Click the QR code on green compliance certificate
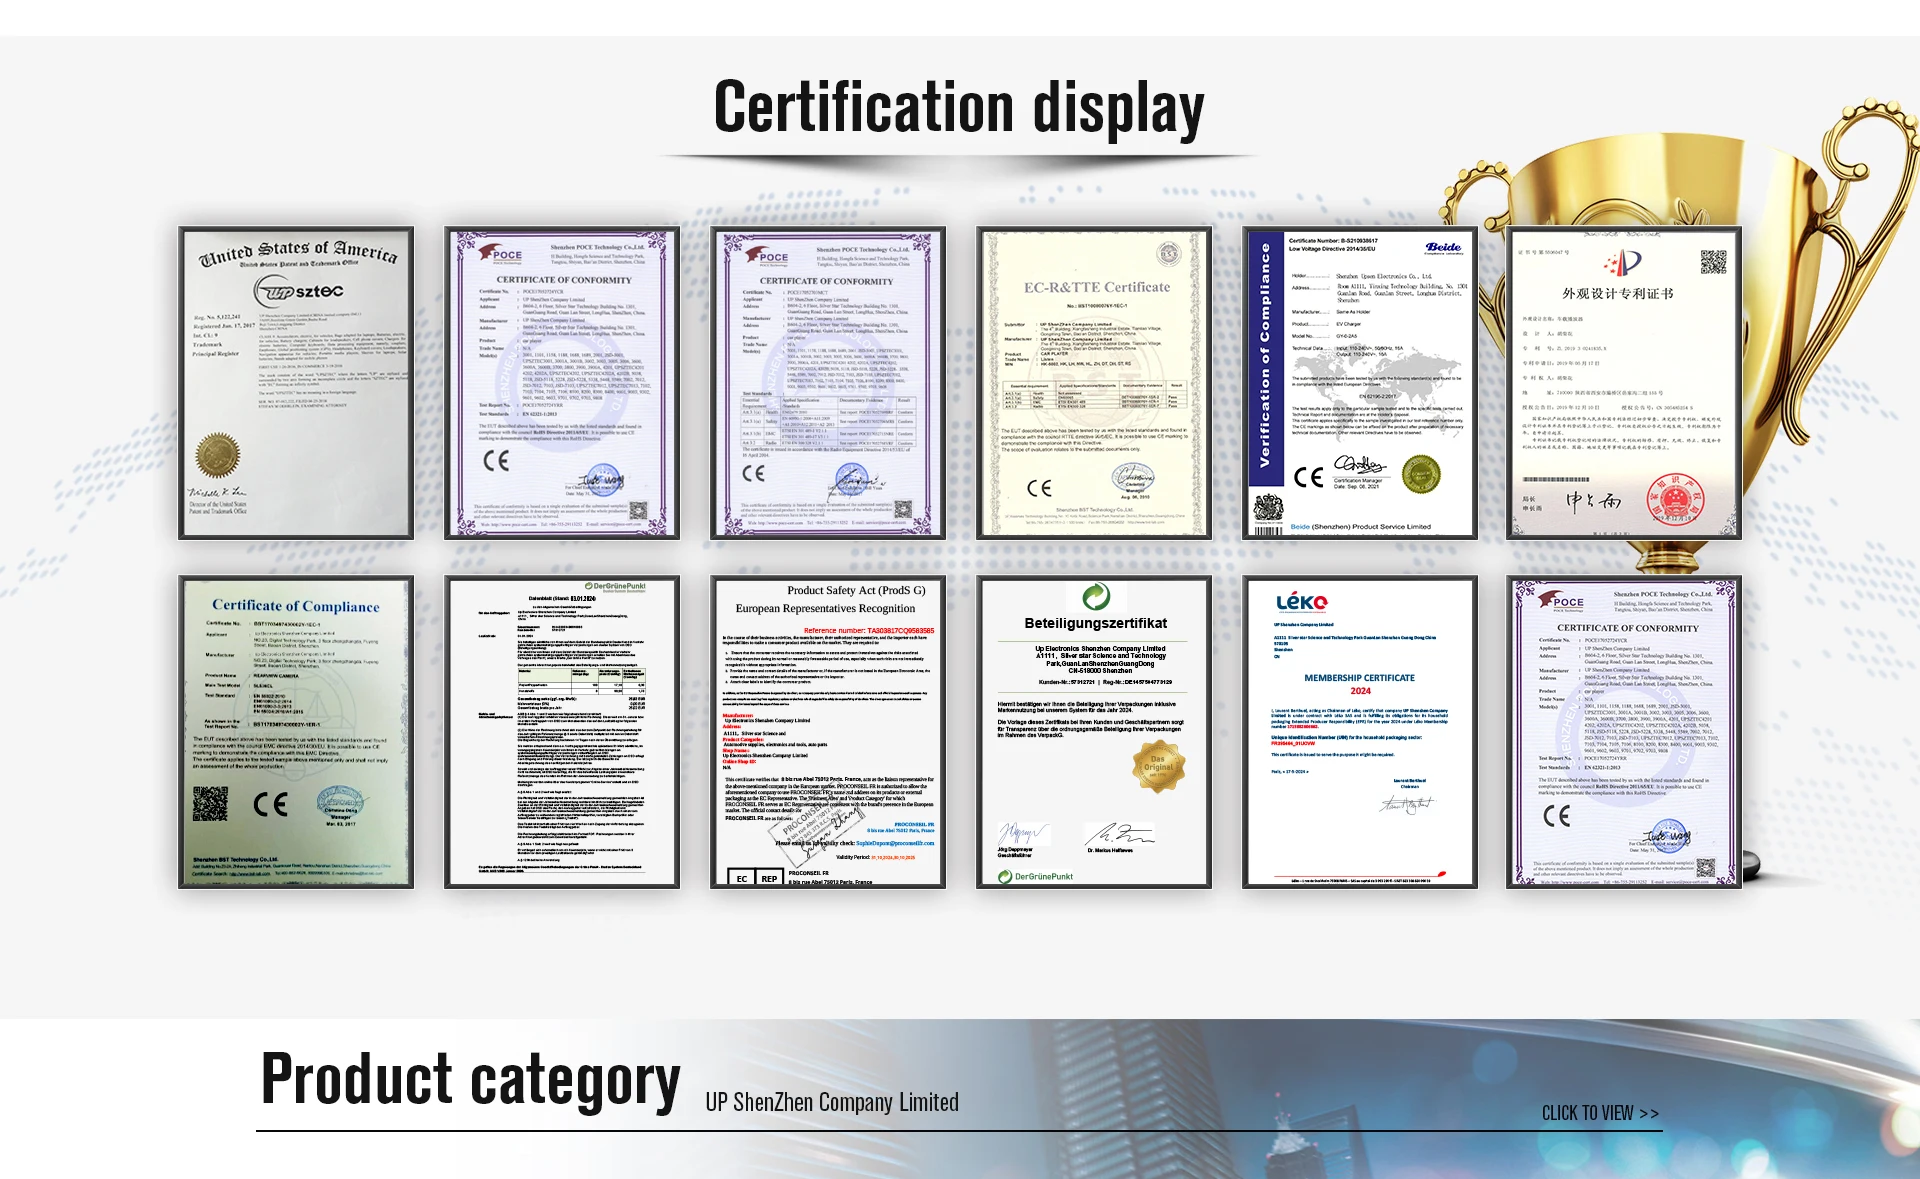The image size is (1920, 1179). (210, 803)
